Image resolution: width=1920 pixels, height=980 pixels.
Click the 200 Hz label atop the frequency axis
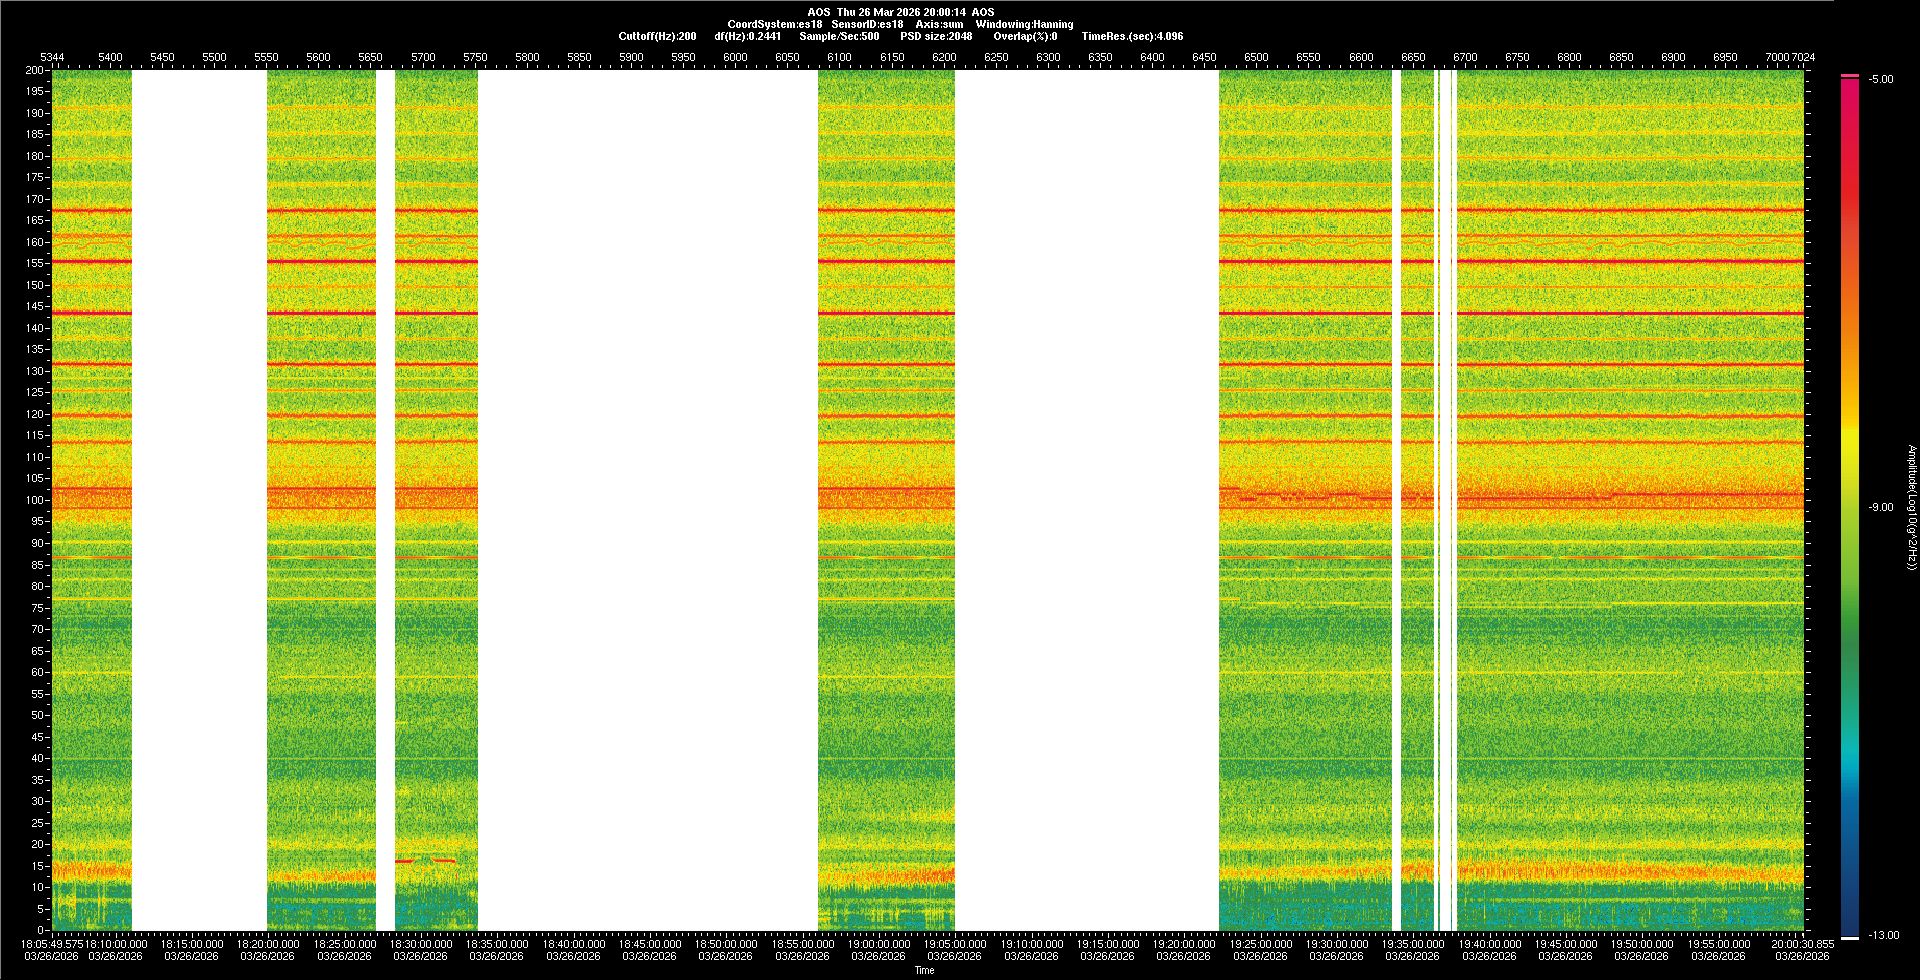[x=35, y=70]
